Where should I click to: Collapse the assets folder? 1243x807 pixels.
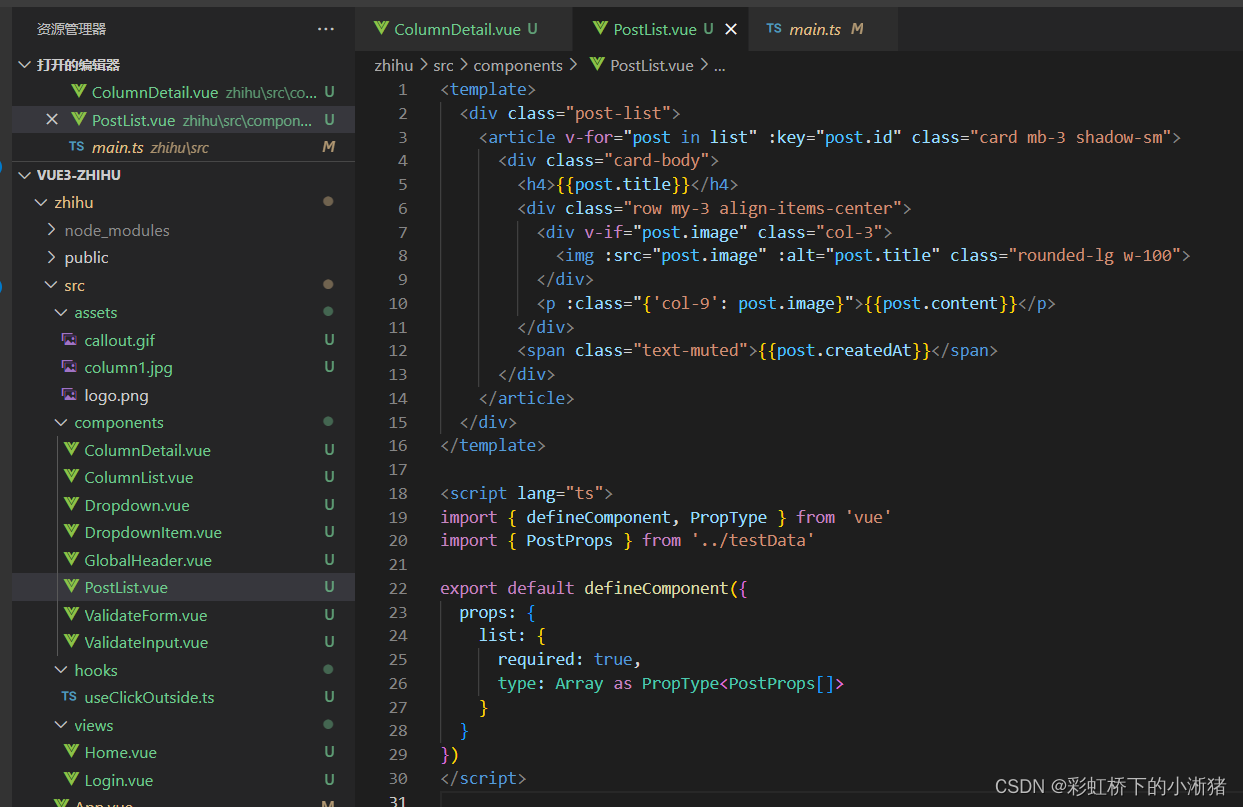[x=62, y=312]
